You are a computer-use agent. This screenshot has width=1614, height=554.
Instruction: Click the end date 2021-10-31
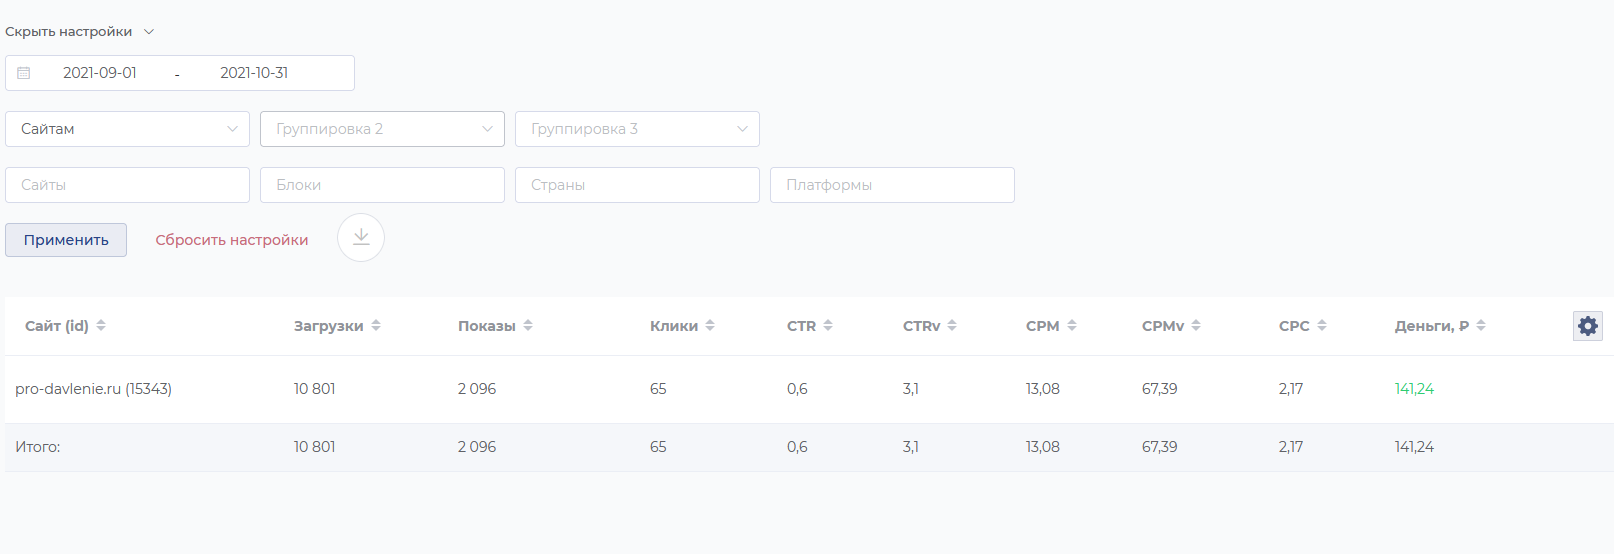point(254,73)
